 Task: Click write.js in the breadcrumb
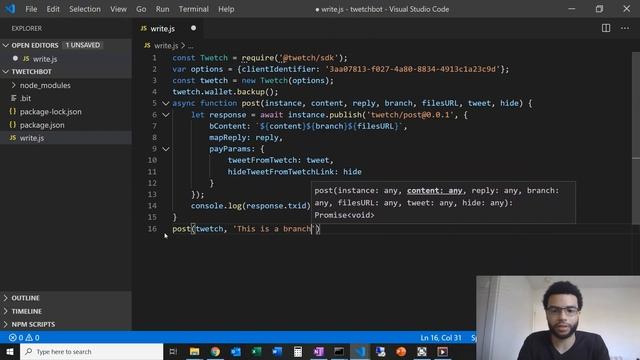[166, 46]
